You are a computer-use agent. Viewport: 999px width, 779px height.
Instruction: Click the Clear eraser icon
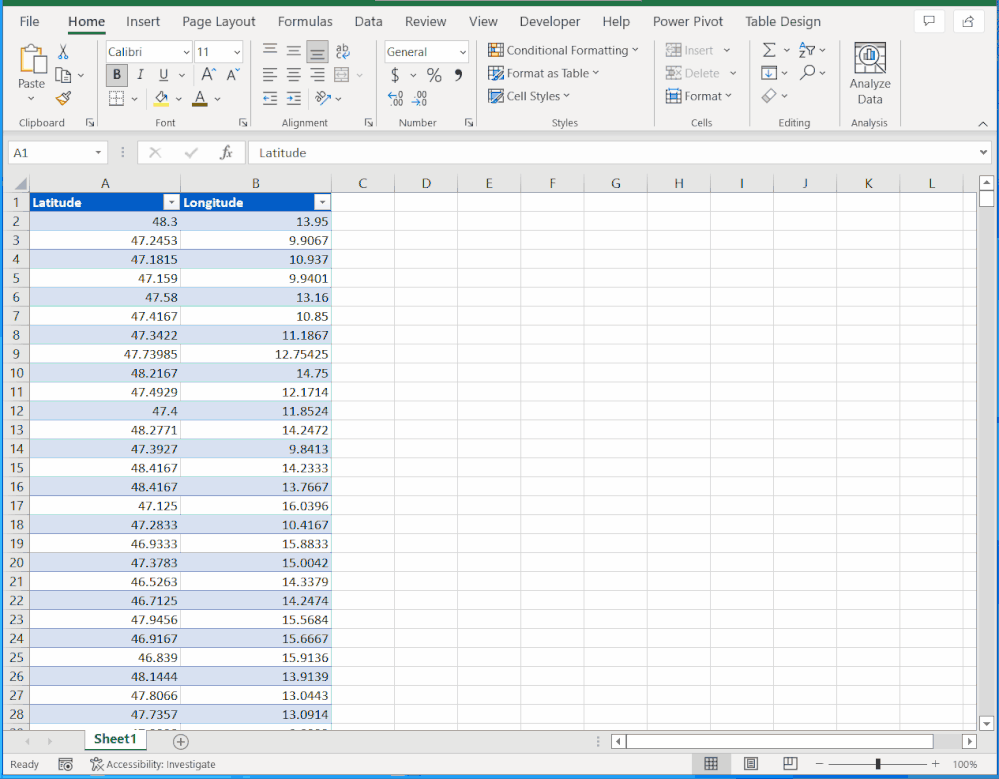[769, 96]
